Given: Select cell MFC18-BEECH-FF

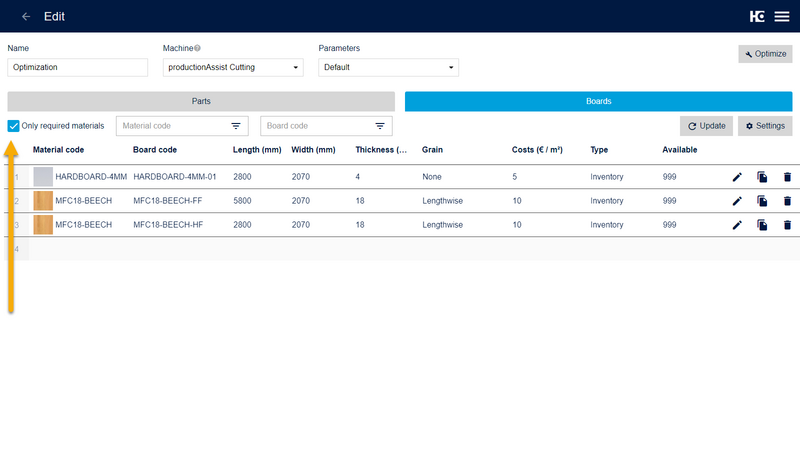Looking at the screenshot, I should pyautogui.click(x=167, y=201).
